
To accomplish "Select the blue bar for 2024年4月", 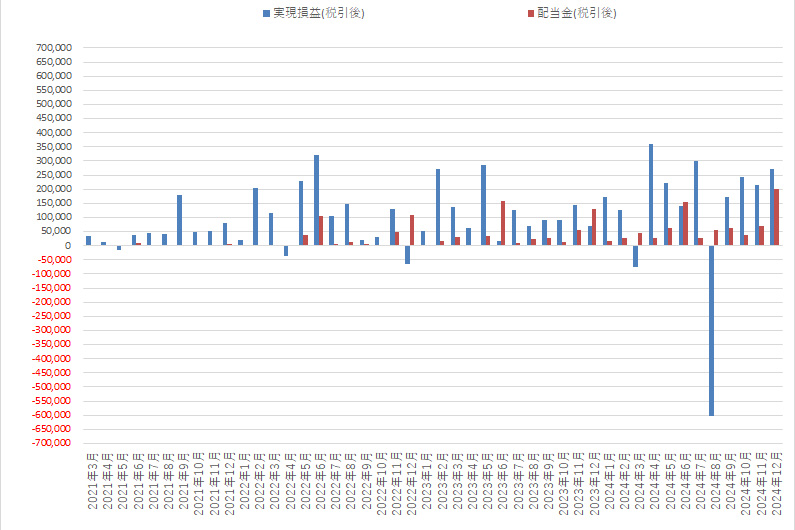I will click(651, 195).
